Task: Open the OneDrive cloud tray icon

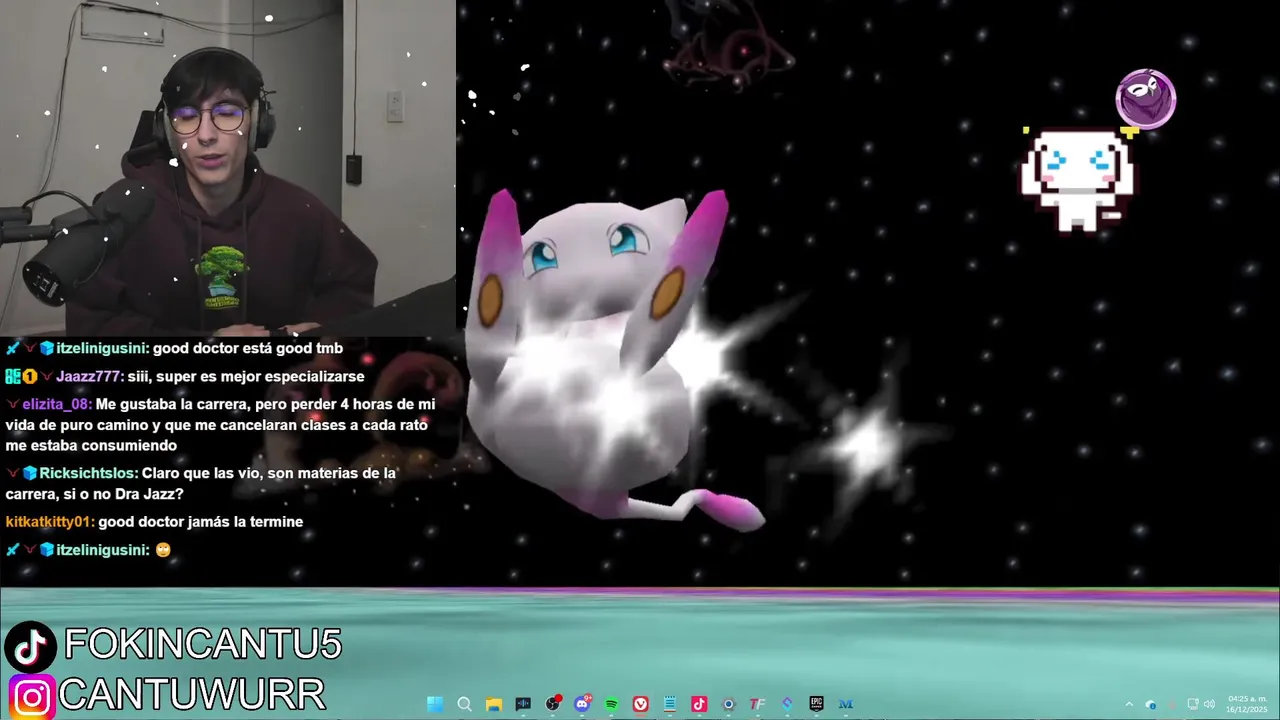Action: pyautogui.click(x=1150, y=705)
